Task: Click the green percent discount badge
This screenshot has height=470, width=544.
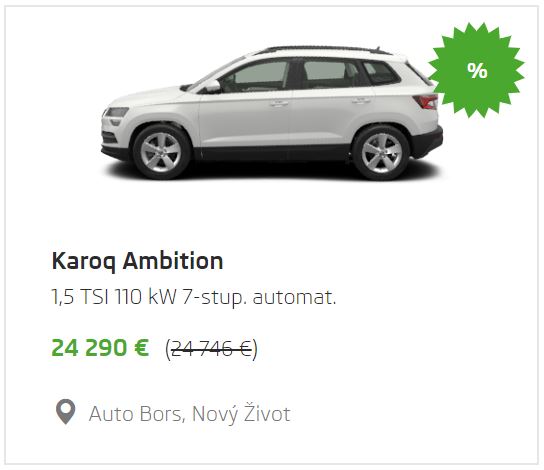Action: [x=477, y=70]
